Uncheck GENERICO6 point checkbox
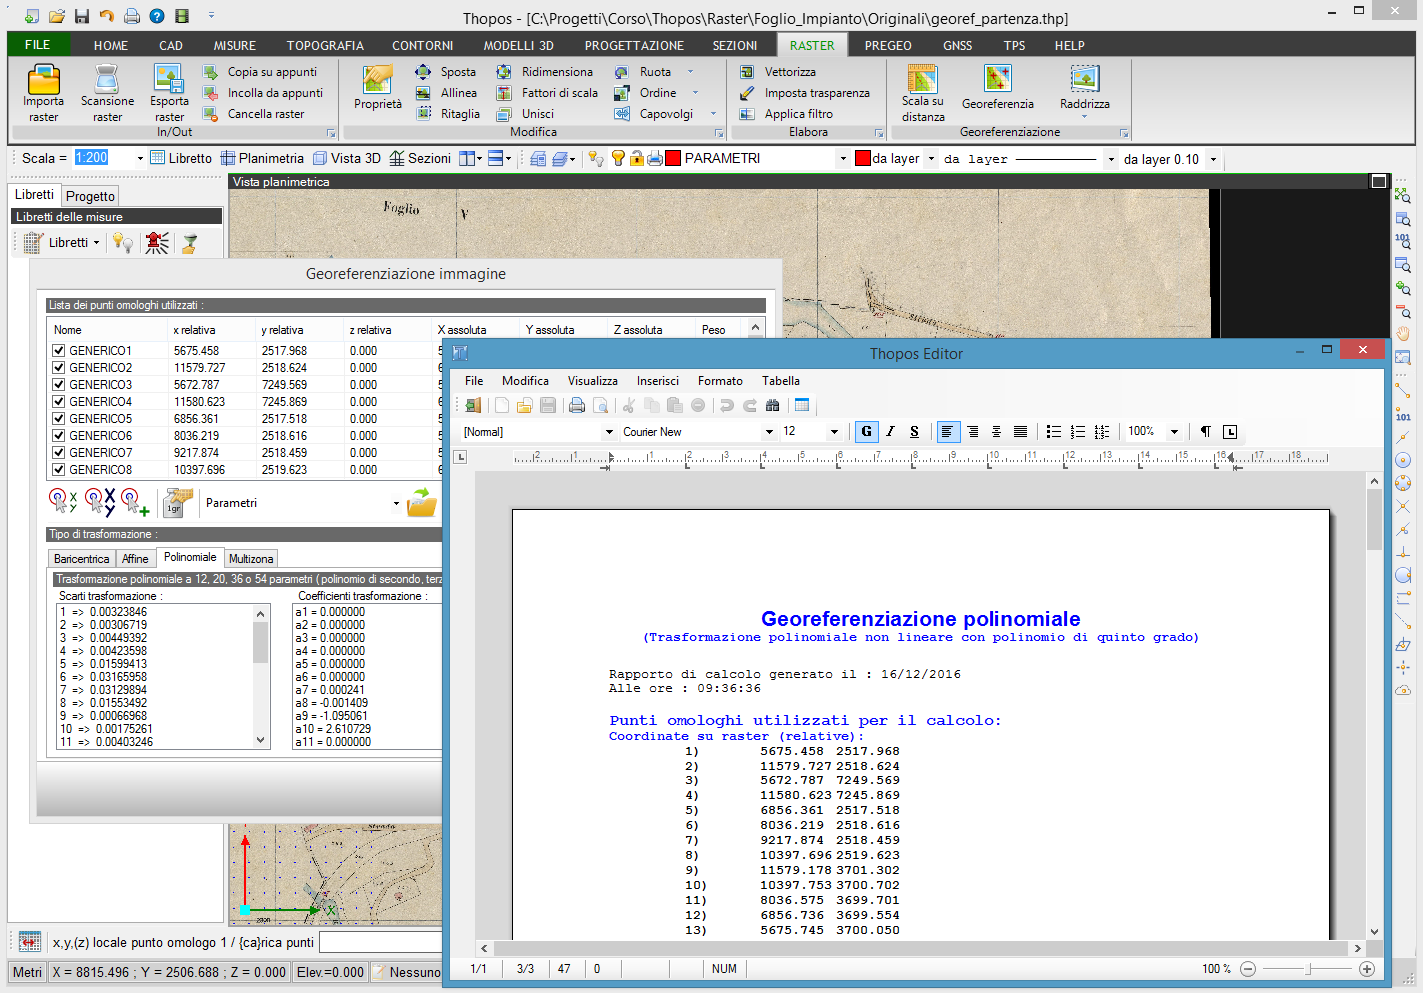The image size is (1423, 993). tap(59, 436)
